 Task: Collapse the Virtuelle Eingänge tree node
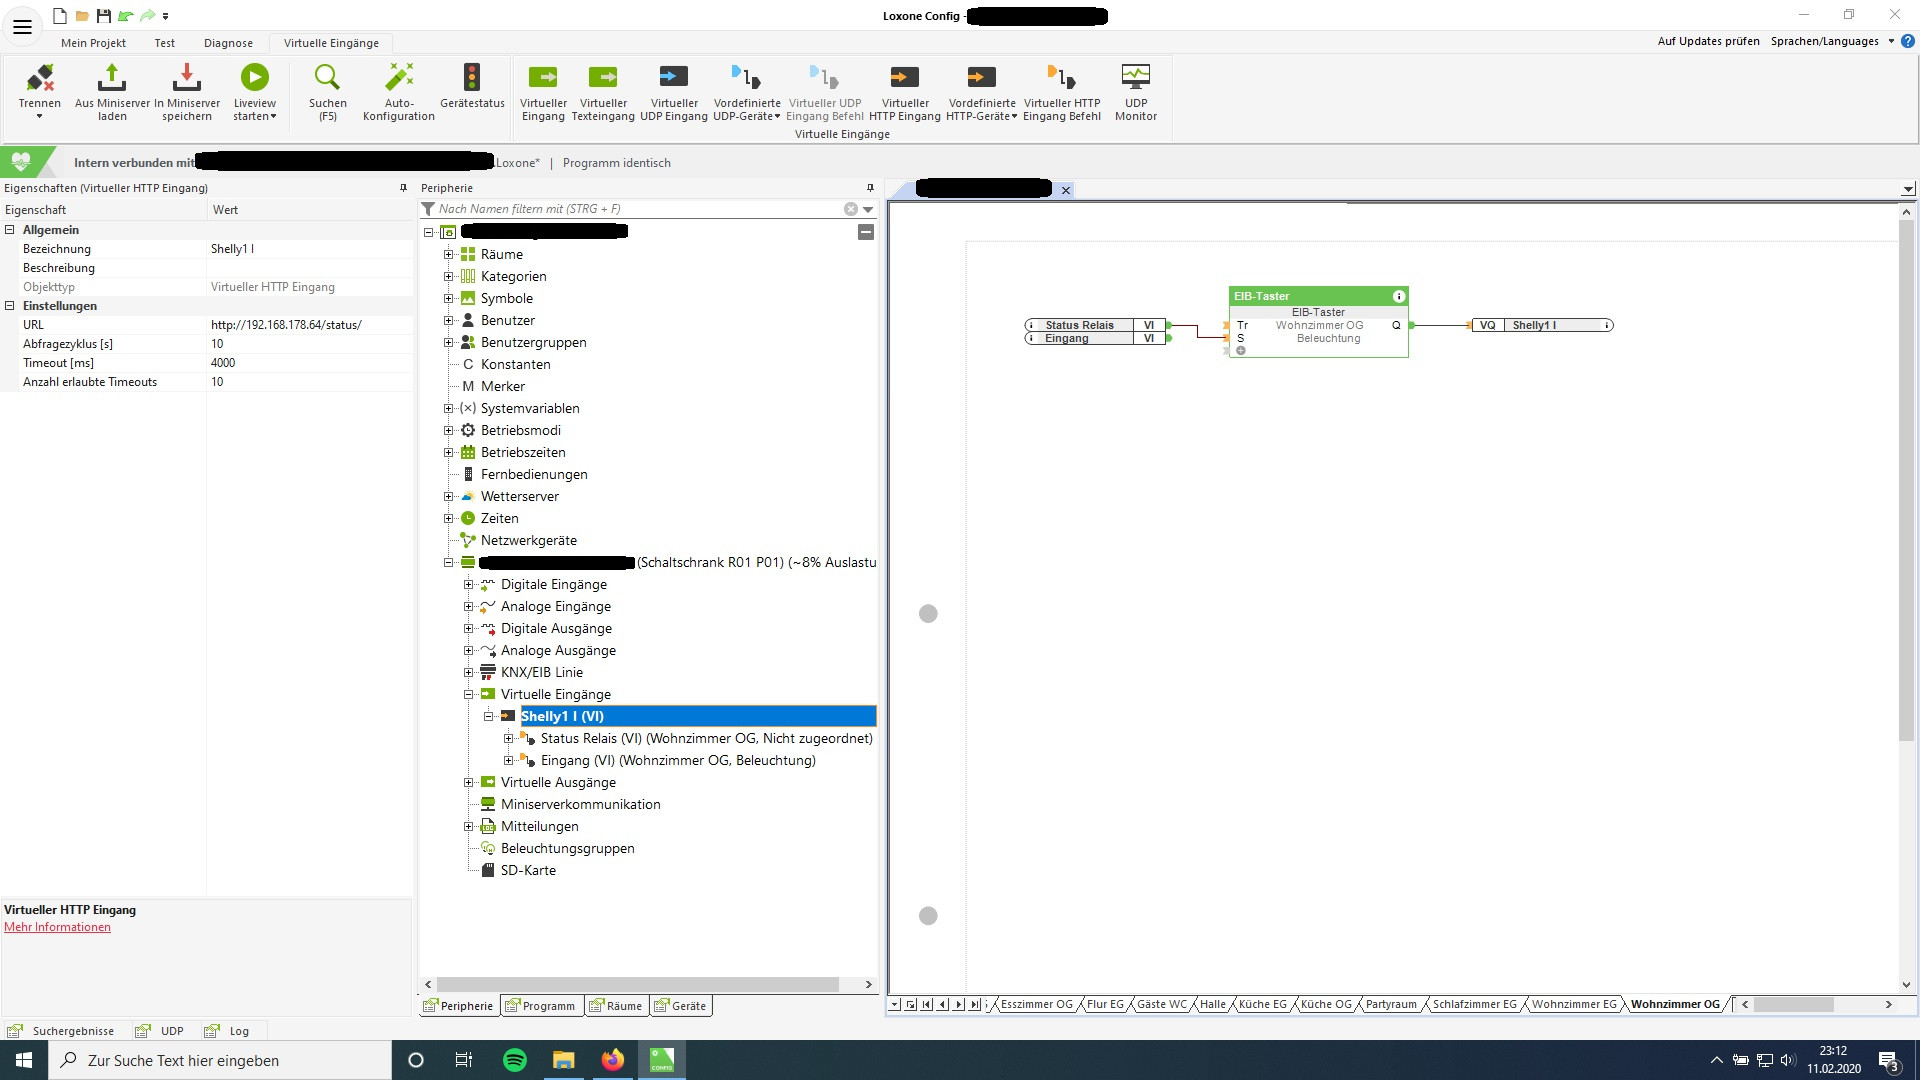[468, 694]
